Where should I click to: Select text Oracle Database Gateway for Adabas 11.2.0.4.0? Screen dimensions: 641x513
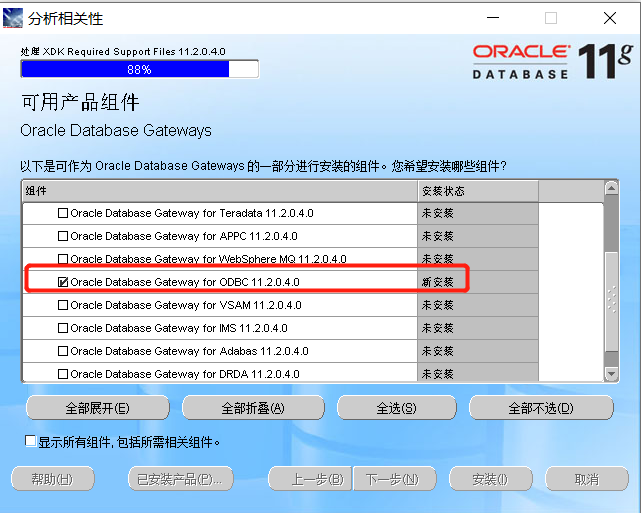point(189,351)
